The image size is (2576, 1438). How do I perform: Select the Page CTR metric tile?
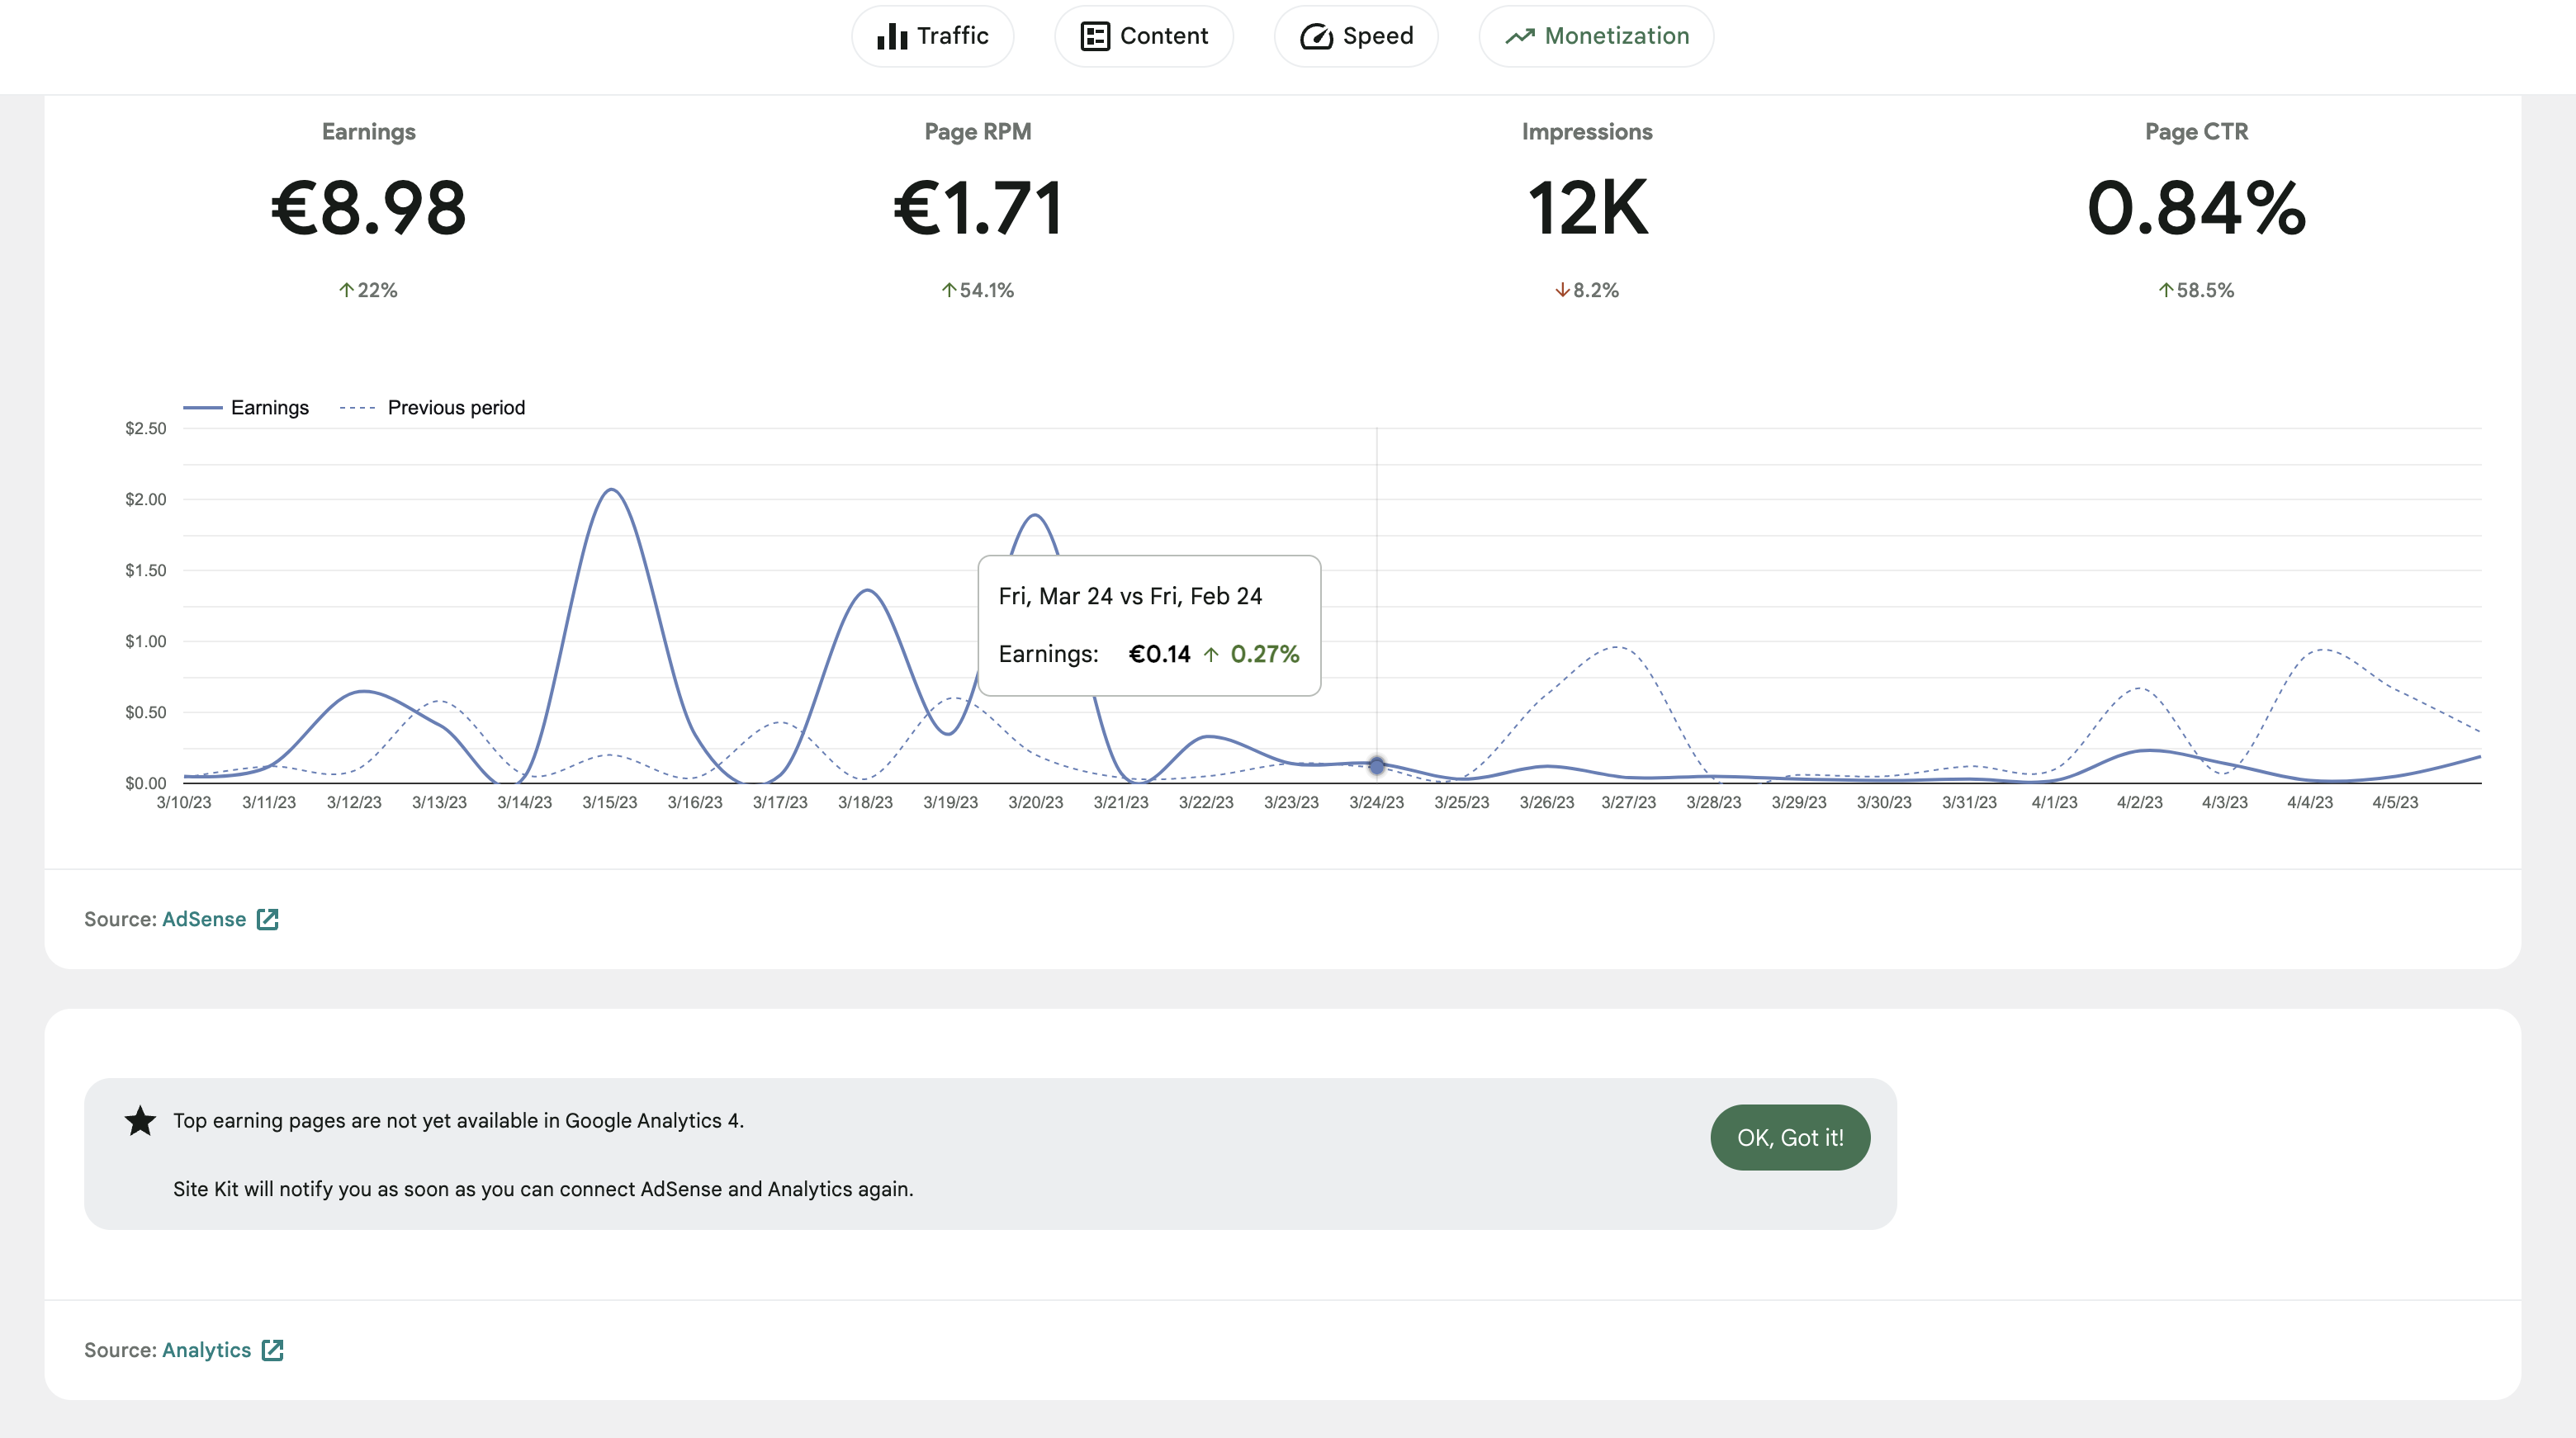[2195, 210]
